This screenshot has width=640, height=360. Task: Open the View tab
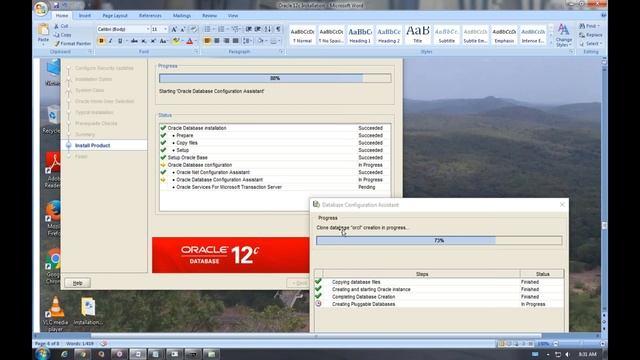point(233,16)
